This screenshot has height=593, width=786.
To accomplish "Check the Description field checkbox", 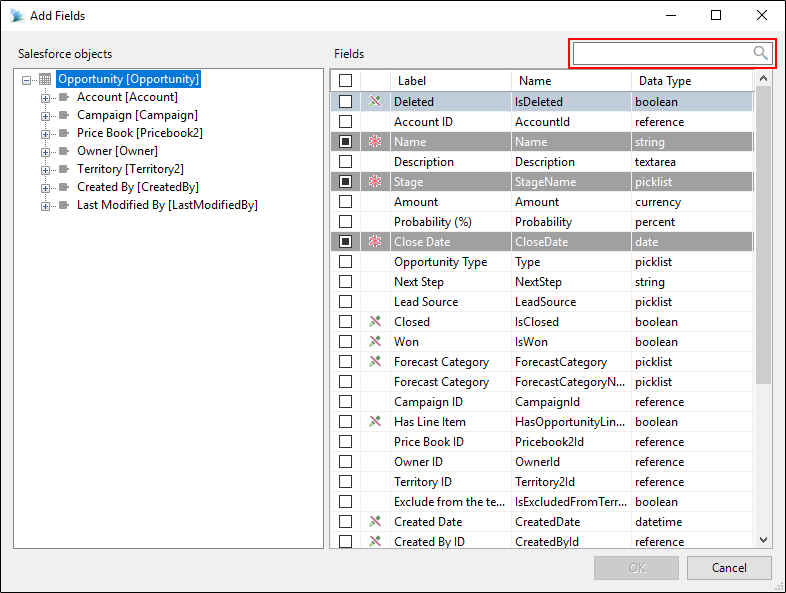I will pos(345,161).
